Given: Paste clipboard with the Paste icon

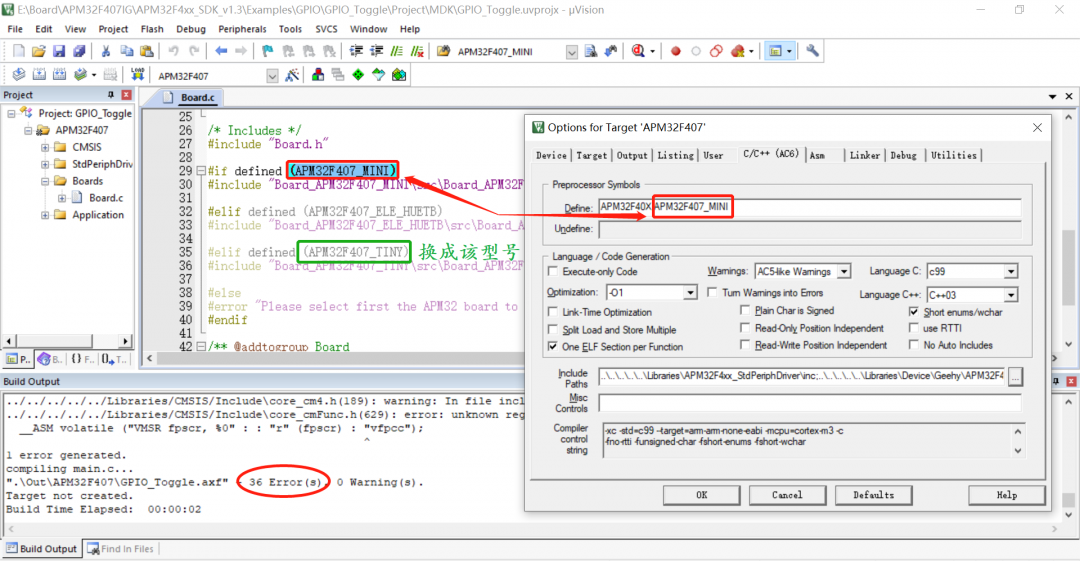Looking at the screenshot, I should pos(147,51).
